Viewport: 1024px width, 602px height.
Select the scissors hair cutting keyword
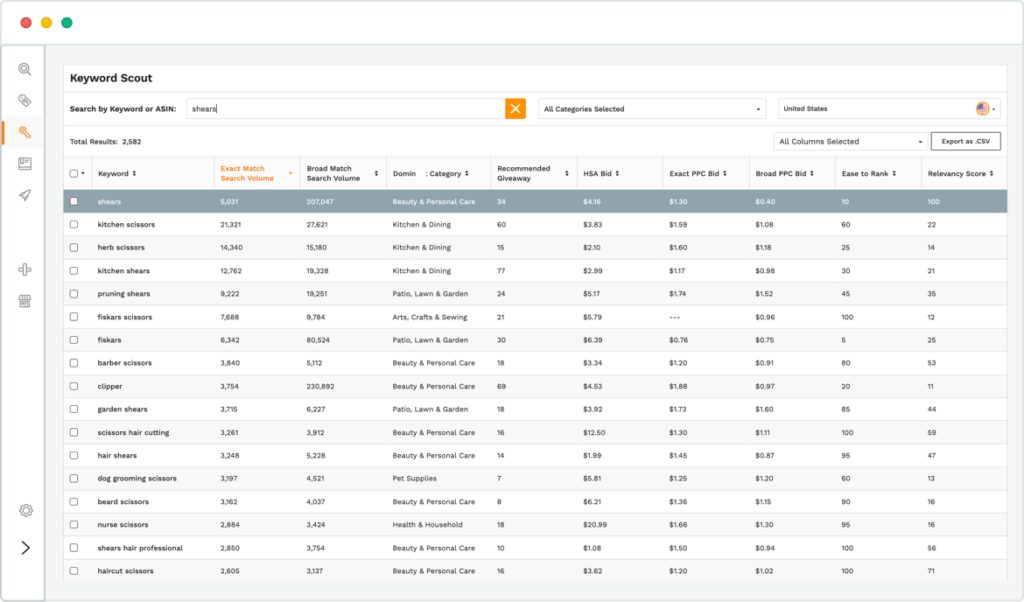click(133, 433)
